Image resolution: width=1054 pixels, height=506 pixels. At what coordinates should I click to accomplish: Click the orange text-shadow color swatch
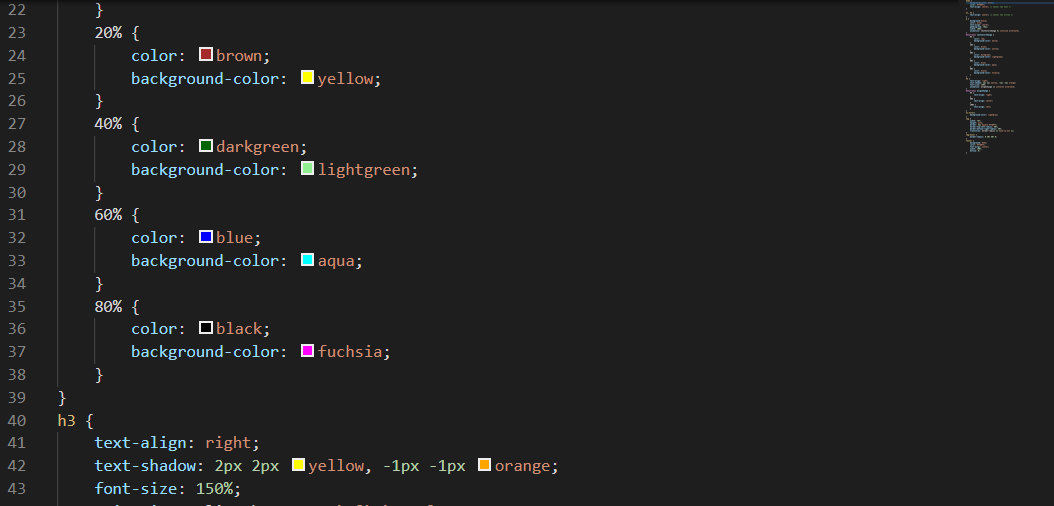[x=484, y=464]
